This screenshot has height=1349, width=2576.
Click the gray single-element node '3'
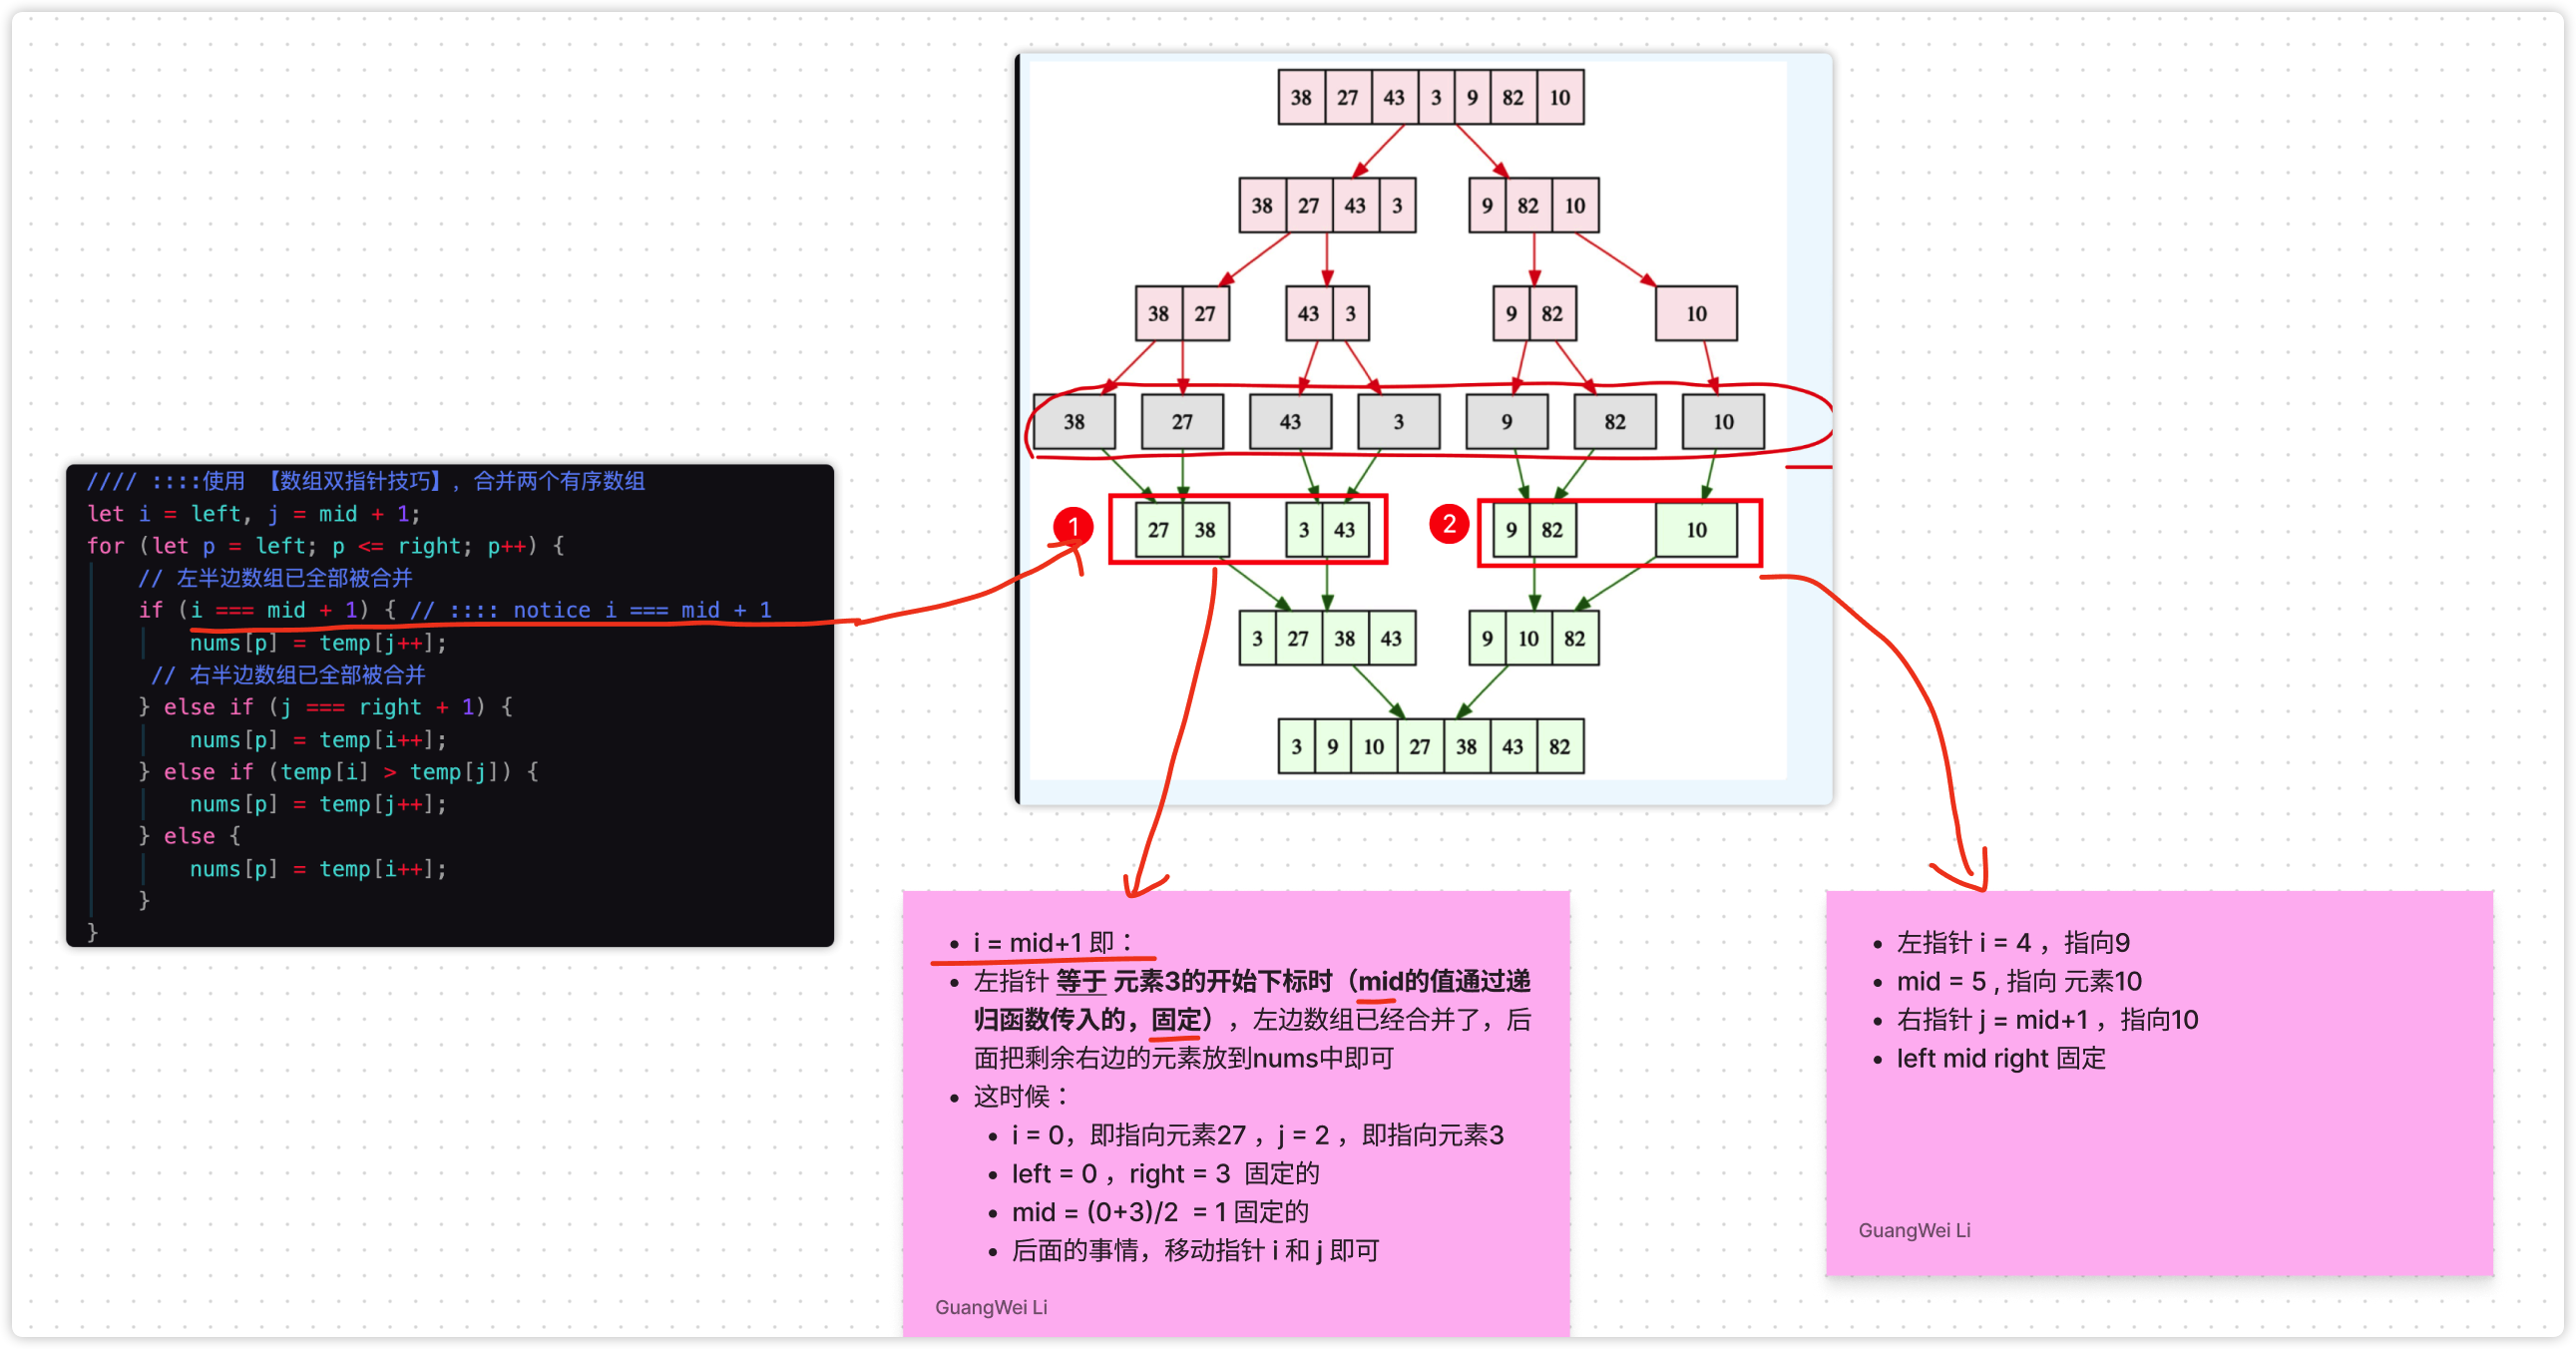1398,421
